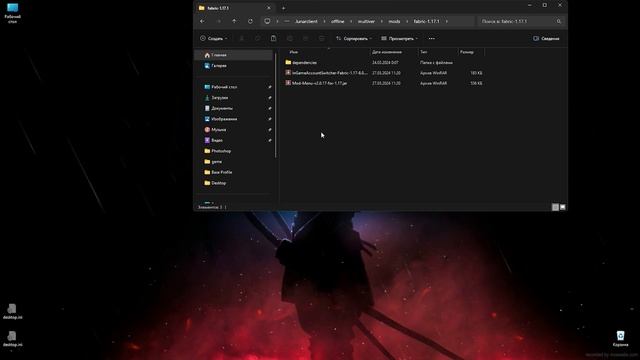Expand chevron after multiver breadcrumb
Image resolution: width=640 pixels, height=360 pixels.
382,21
